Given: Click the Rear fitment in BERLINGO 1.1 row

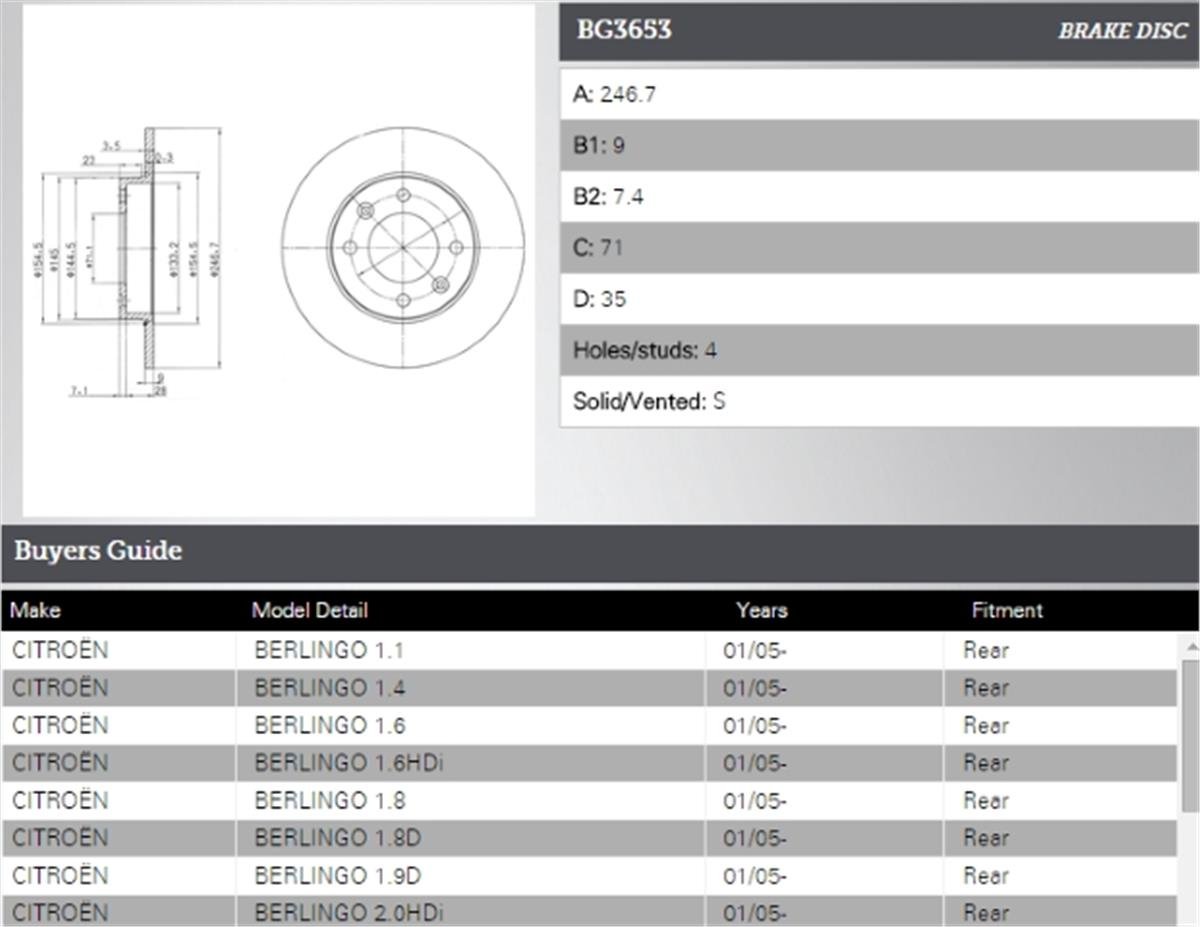Looking at the screenshot, I should click(986, 650).
